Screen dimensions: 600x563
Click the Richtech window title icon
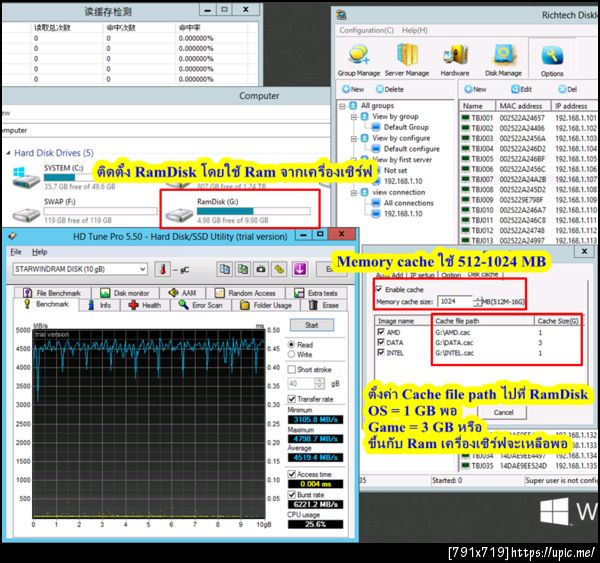(x=341, y=15)
